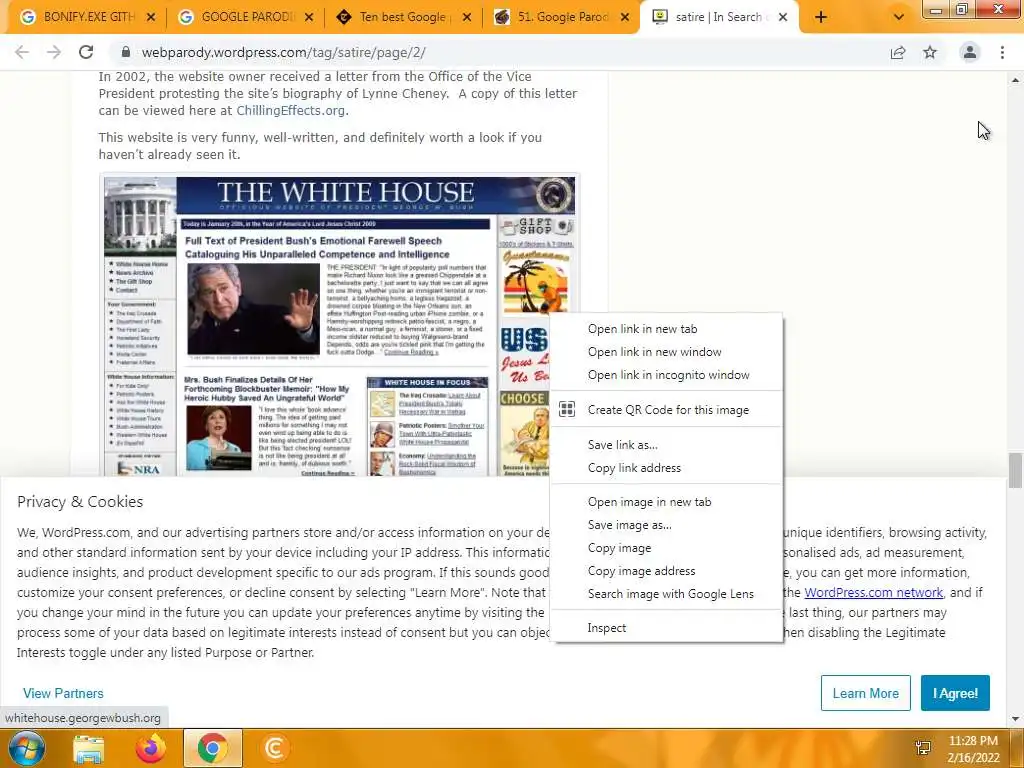Open a new tab with plus button

click(821, 18)
